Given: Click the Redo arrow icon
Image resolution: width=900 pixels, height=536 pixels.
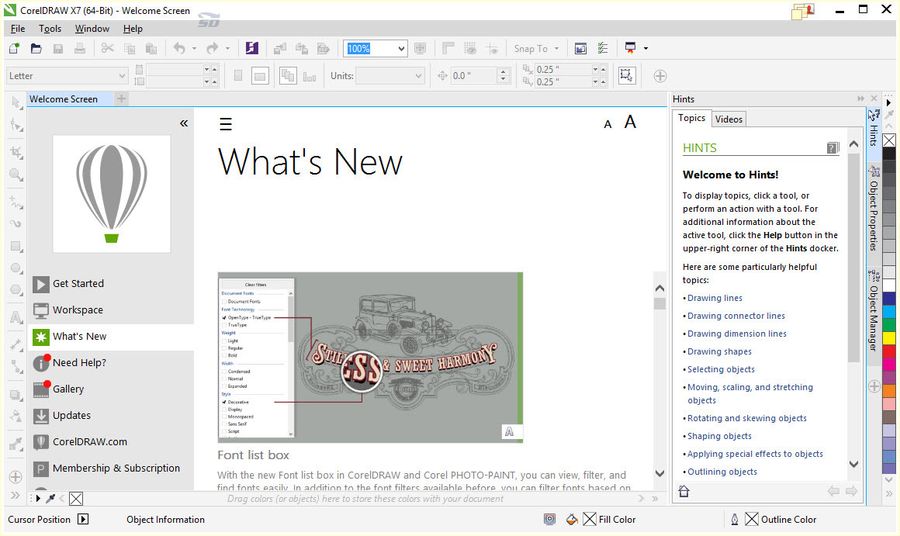Looking at the screenshot, I should pos(212,49).
